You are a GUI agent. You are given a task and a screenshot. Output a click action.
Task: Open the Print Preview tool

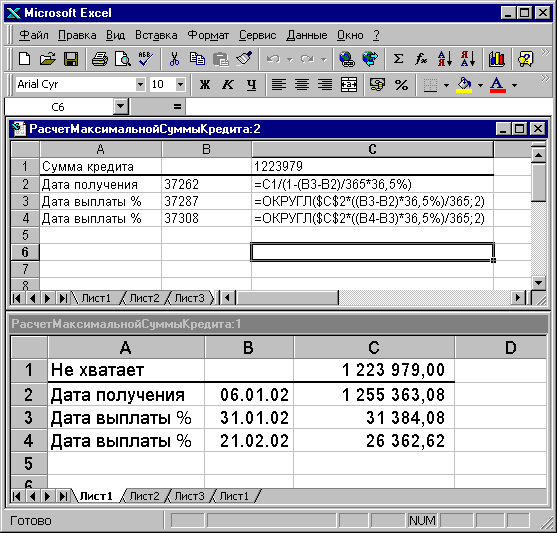click(x=123, y=59)
